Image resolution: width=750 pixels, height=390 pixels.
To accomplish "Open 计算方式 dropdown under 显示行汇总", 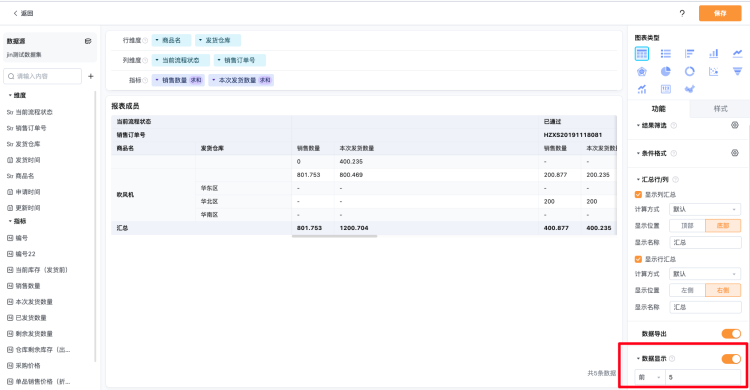I will tap(705, 274).
